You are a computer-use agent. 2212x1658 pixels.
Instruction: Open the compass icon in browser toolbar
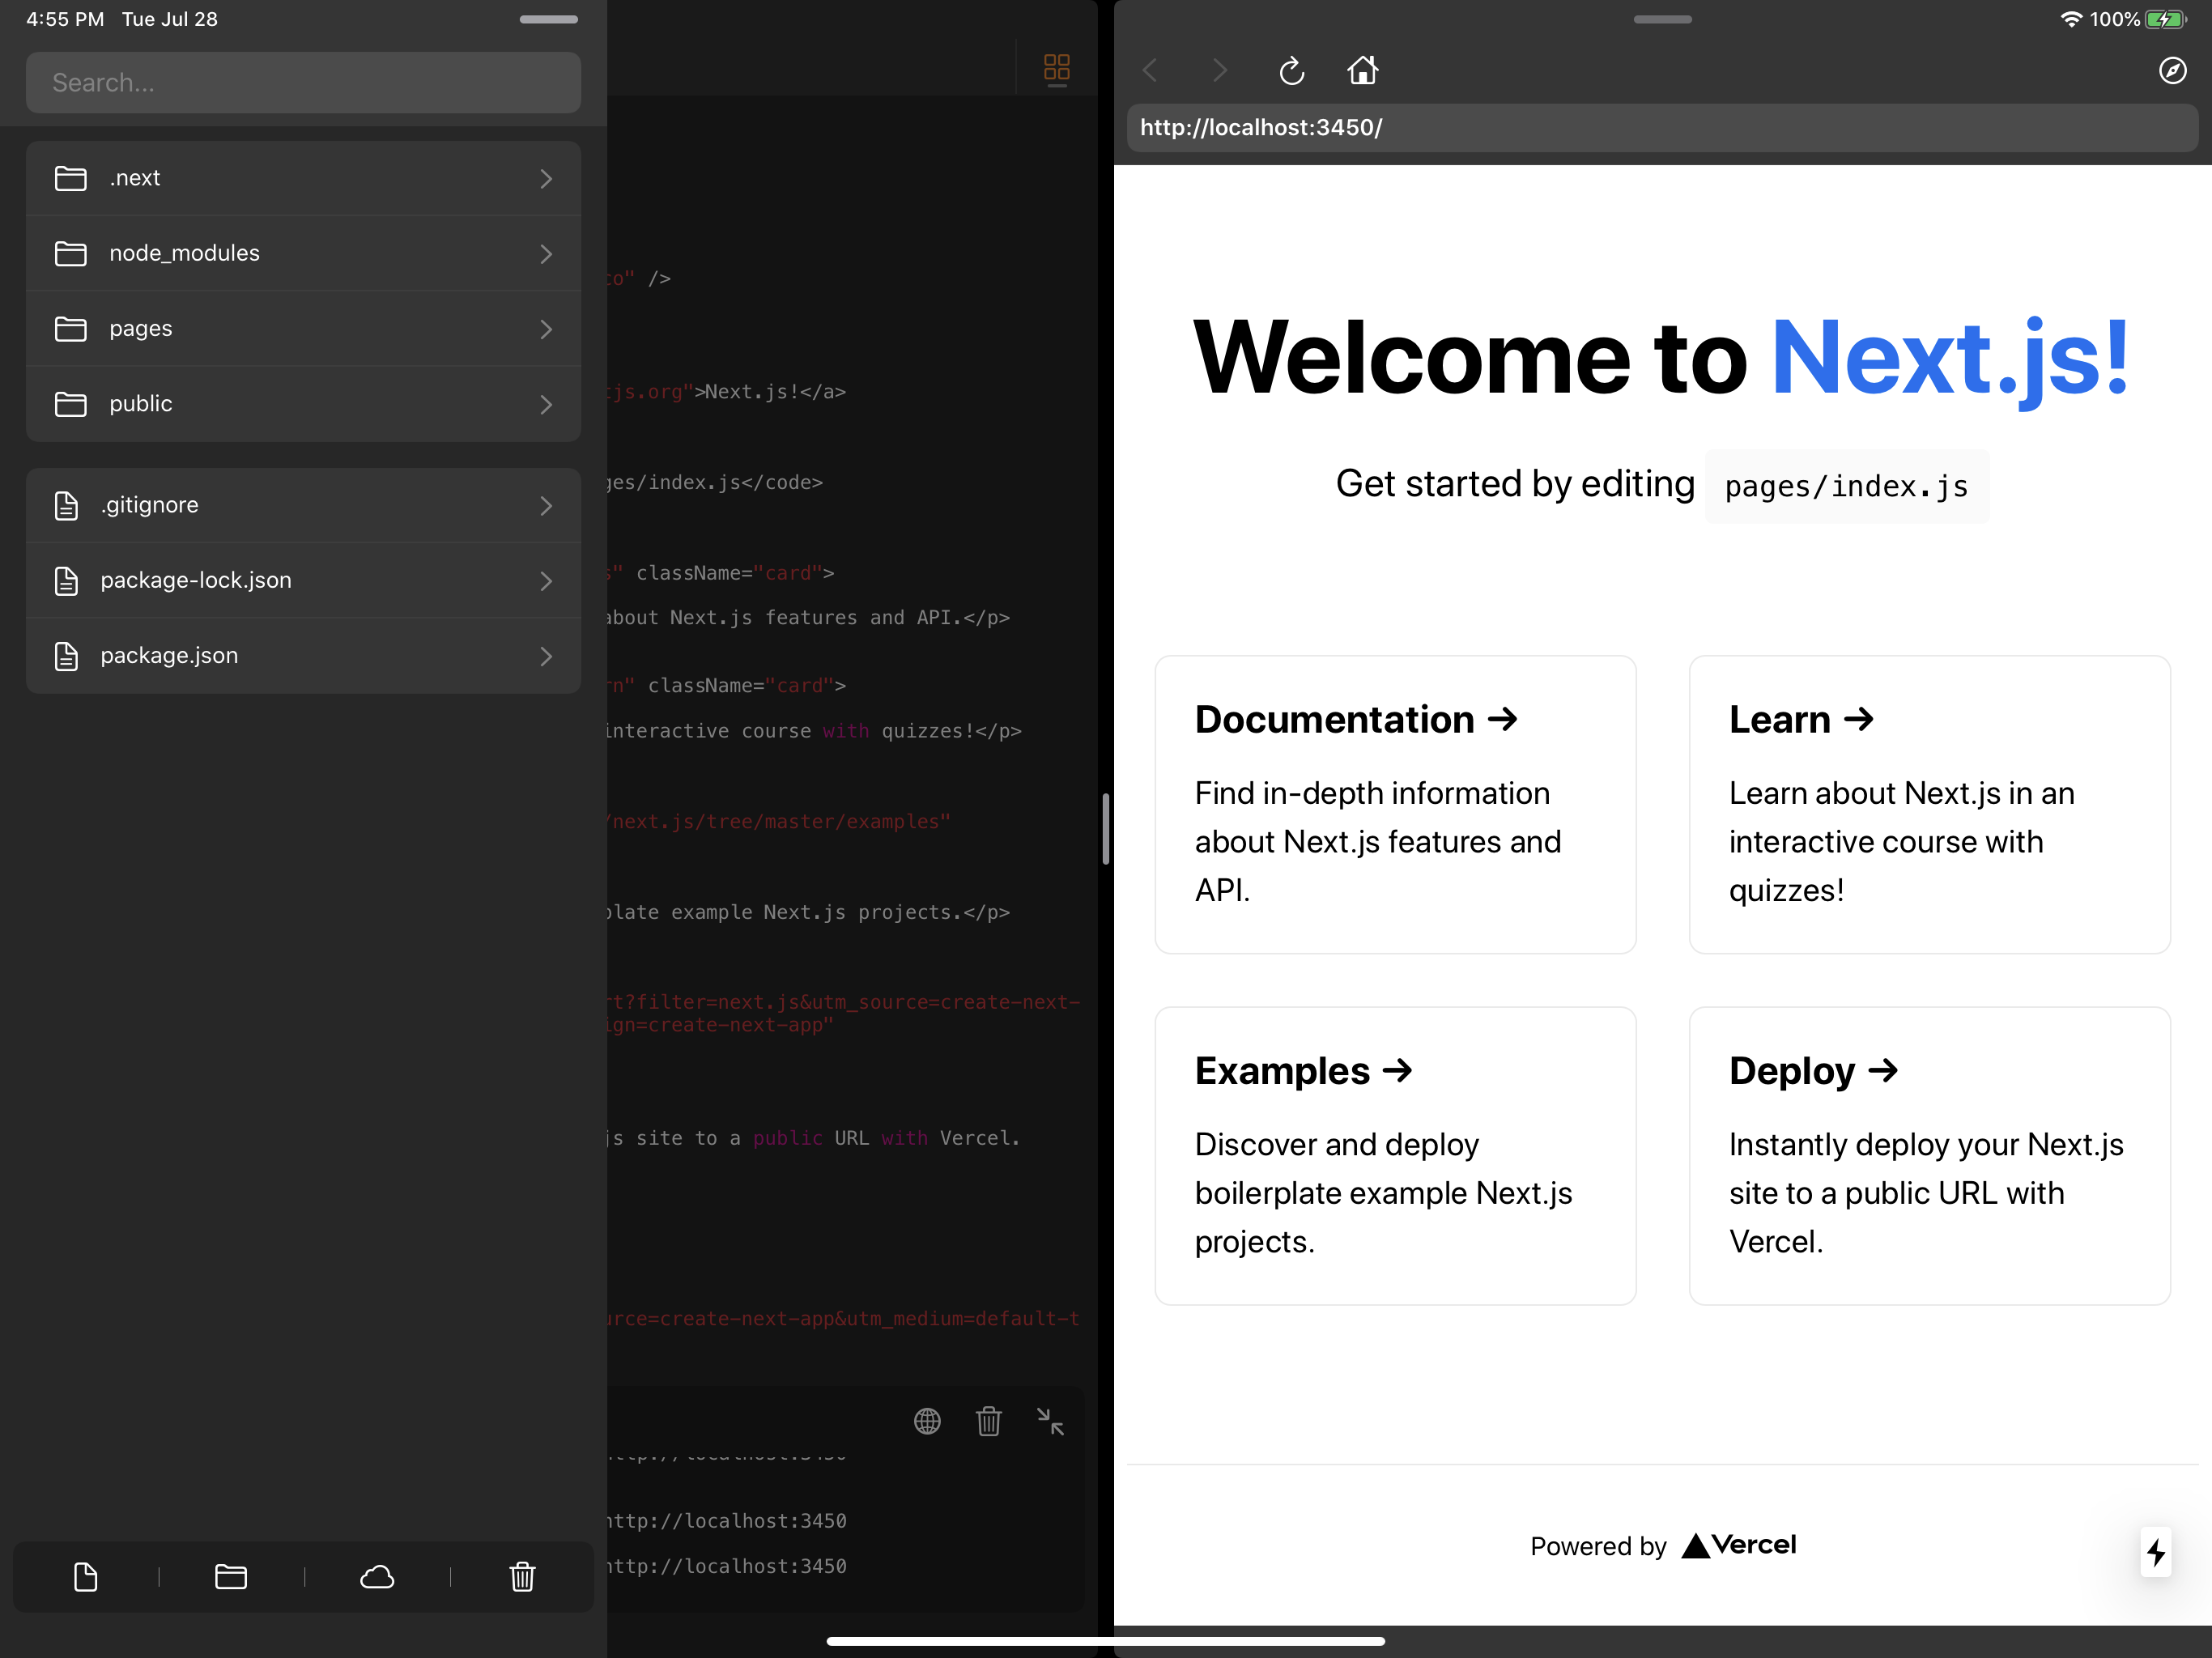(2172, 70)
